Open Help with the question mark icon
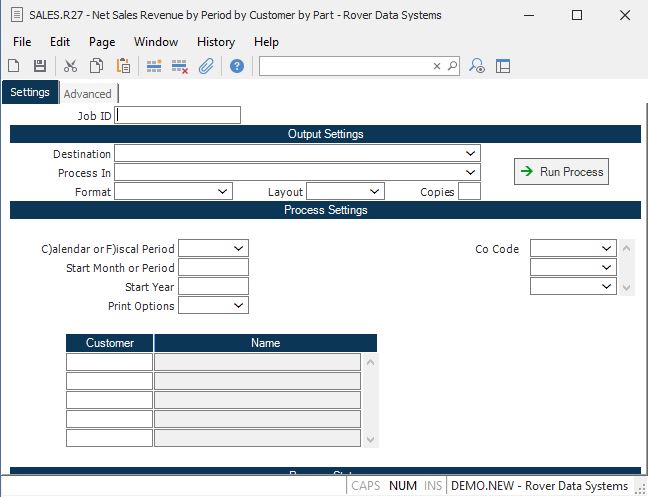 (x=237, y=66)
